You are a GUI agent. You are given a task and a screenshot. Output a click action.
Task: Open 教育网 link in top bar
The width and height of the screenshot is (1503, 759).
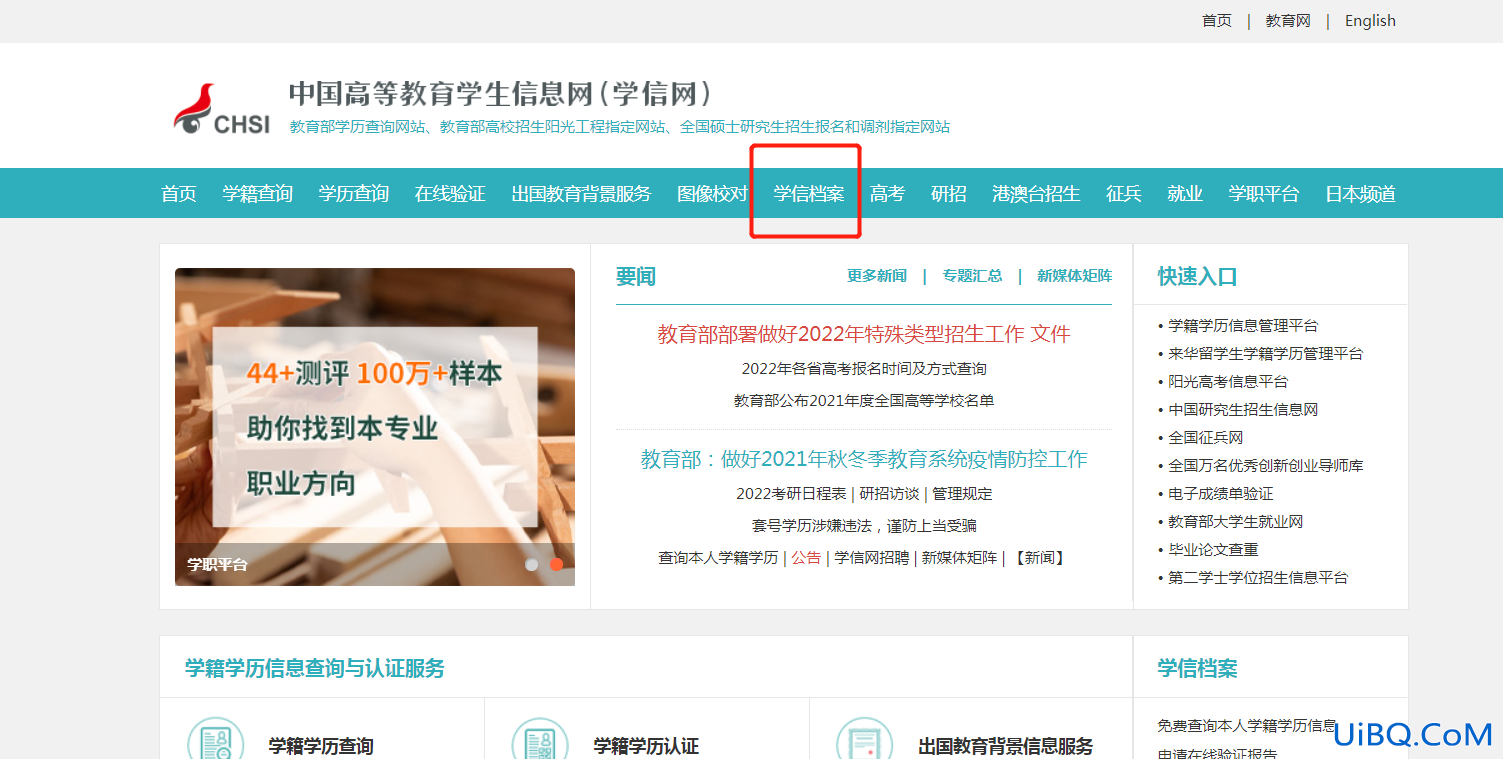pyautogui.click(x=1288, y=21)
